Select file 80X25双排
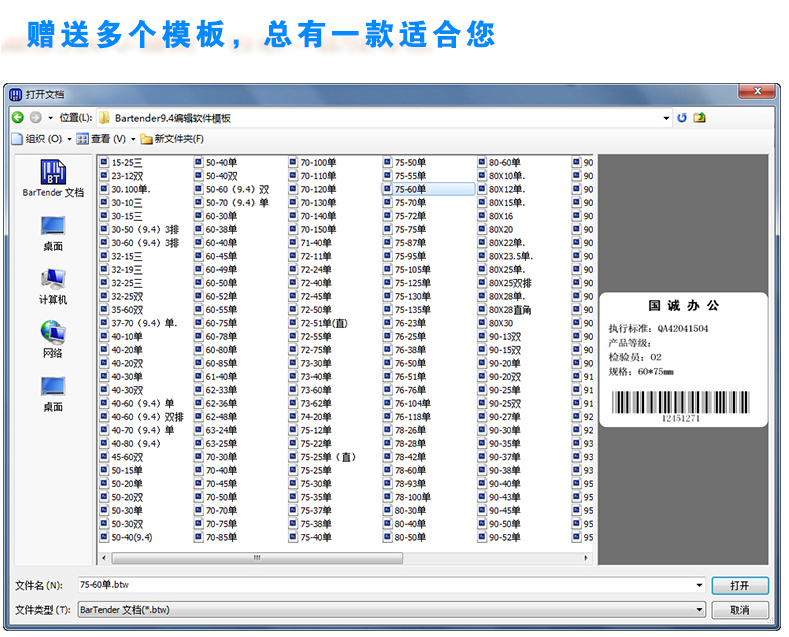Image resolution: width=789 pixels, height=637 pixels. pos(510,283)
